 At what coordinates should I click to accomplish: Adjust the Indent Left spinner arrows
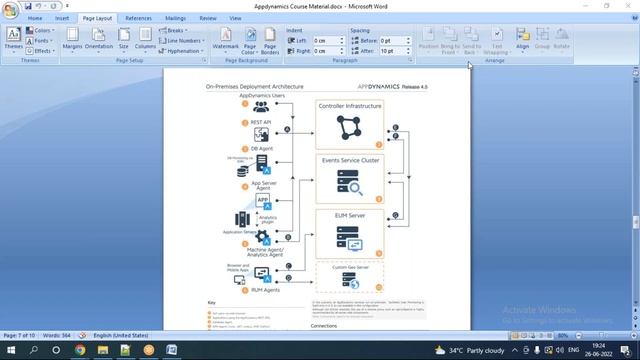tap(342, 41)
